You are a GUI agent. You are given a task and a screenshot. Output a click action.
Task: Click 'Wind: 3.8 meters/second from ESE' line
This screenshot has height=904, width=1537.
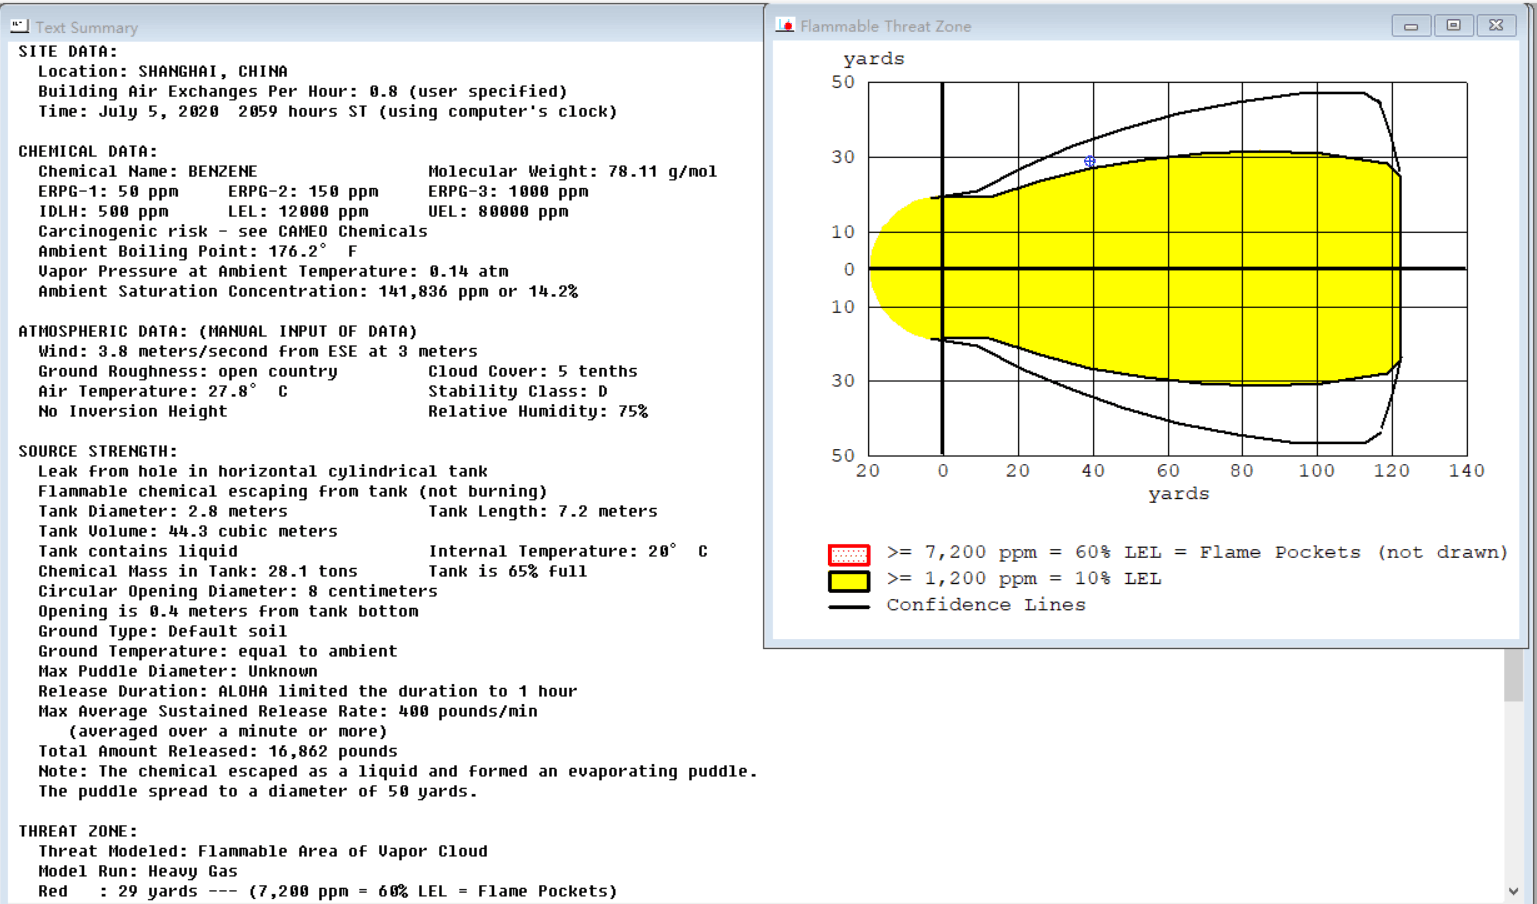pos(258,352)
